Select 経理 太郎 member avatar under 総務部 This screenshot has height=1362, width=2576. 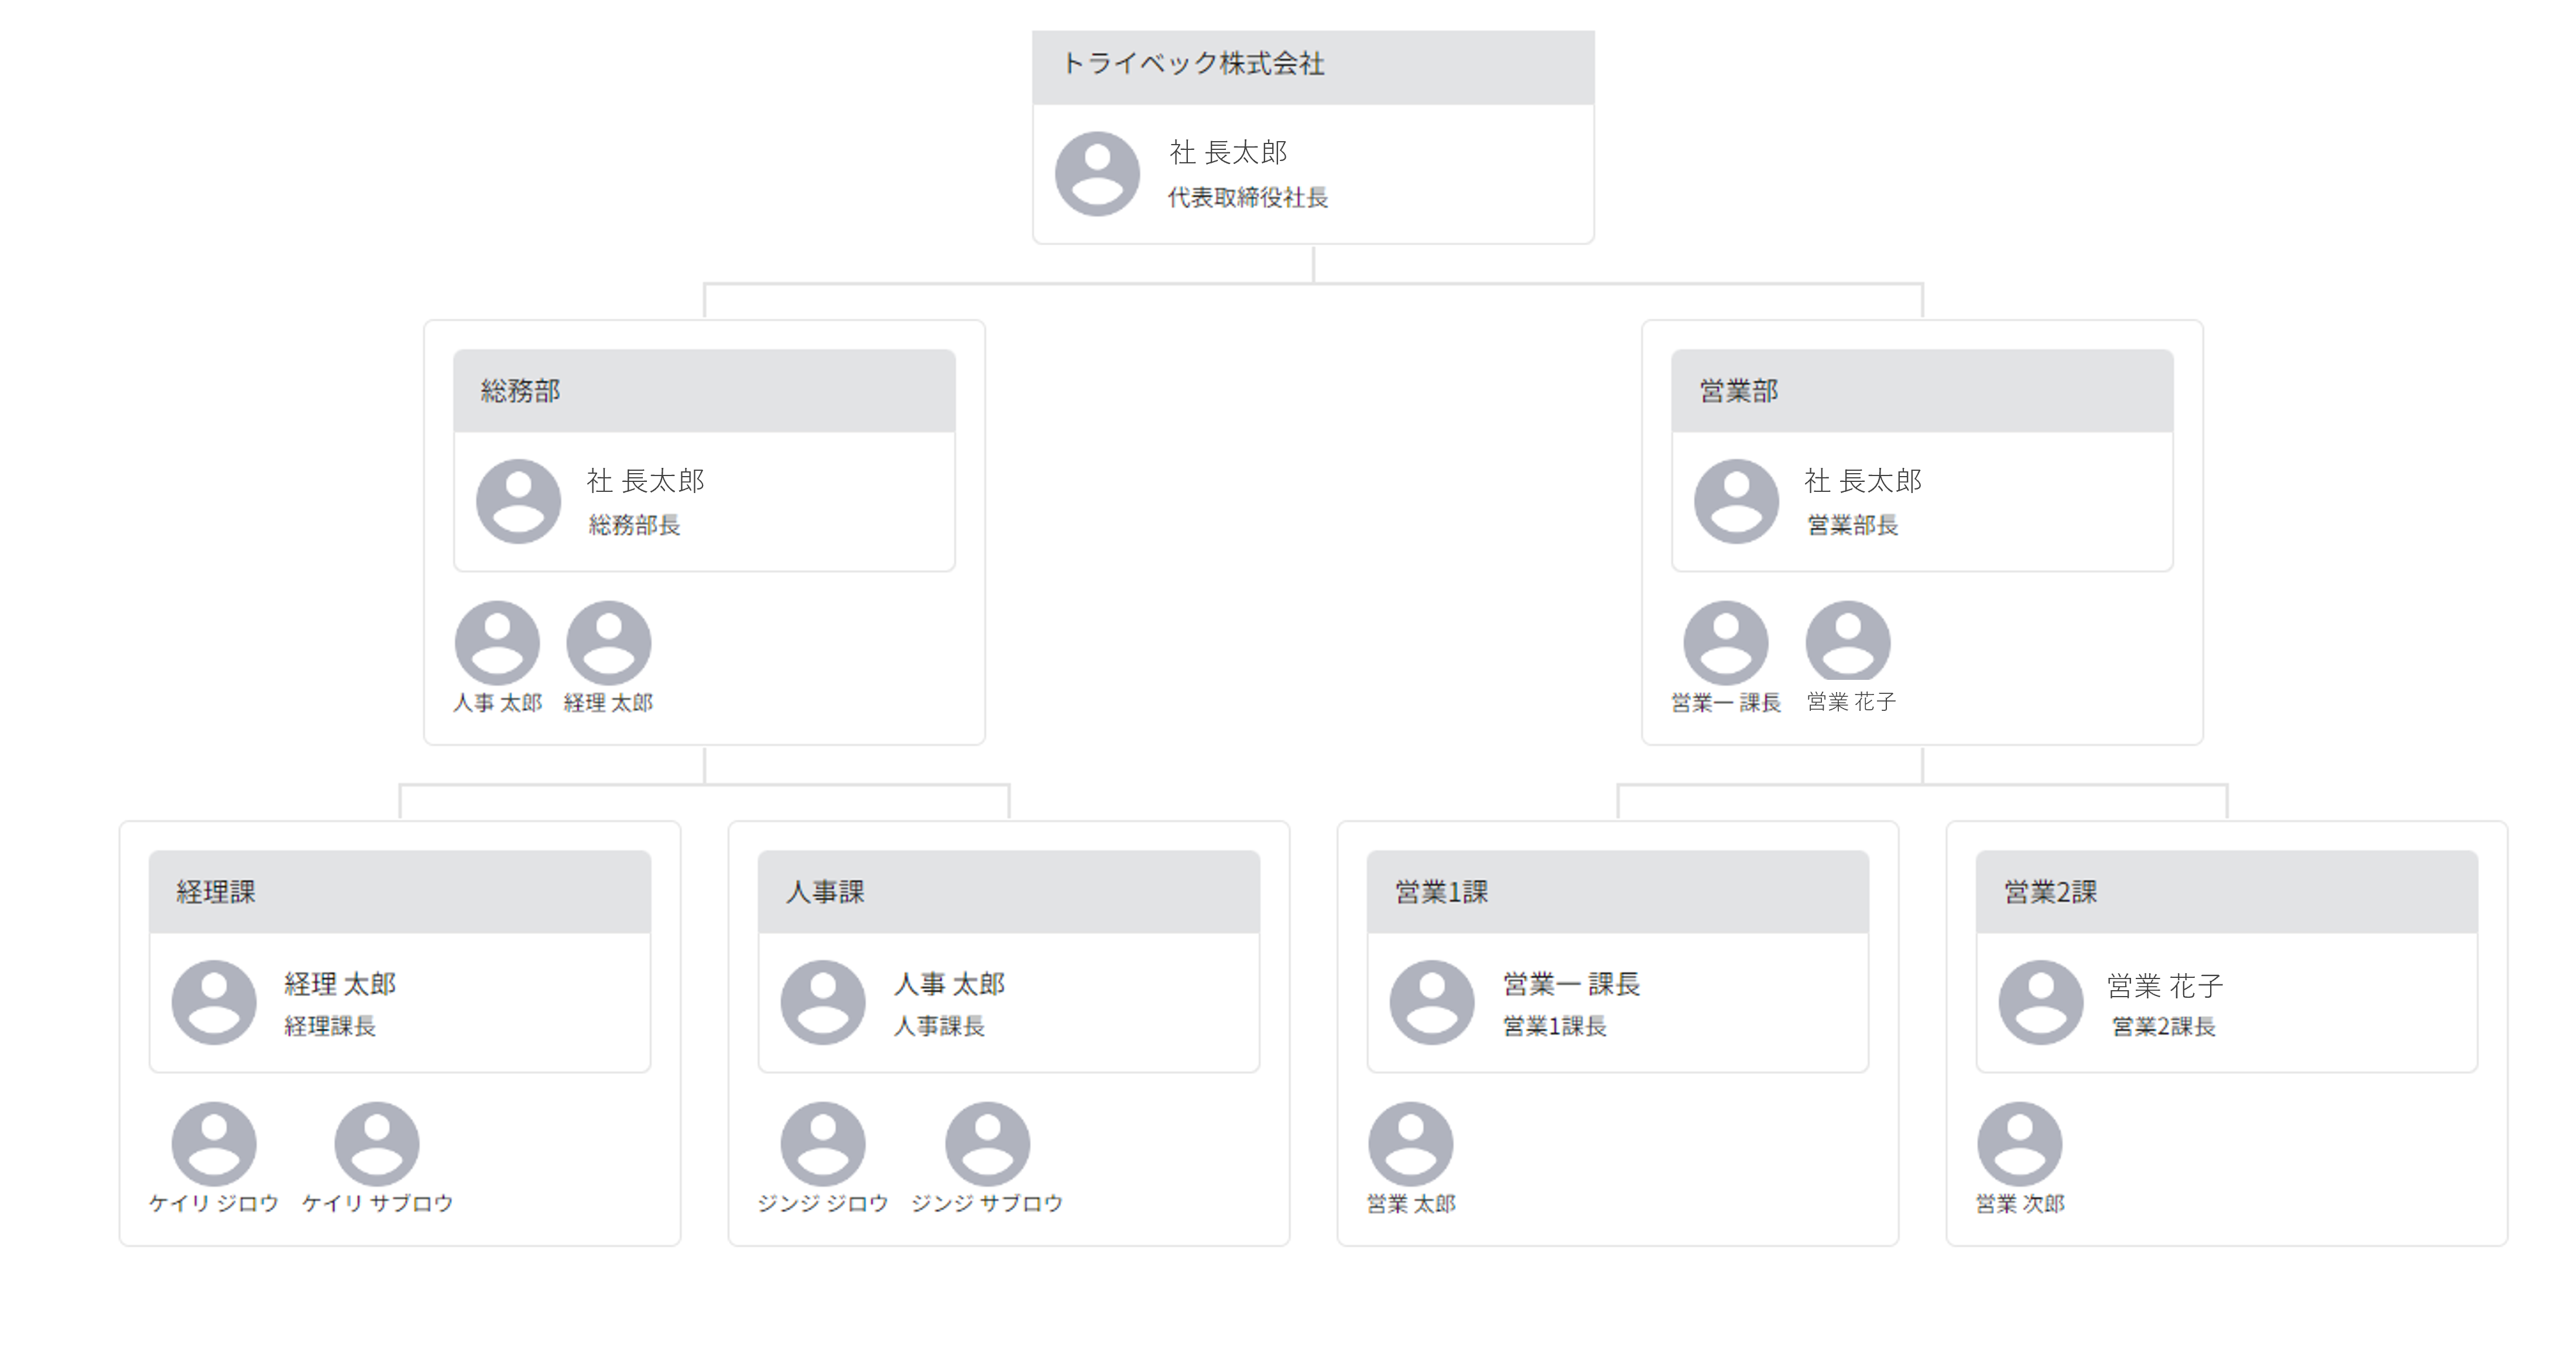point(608,642)
